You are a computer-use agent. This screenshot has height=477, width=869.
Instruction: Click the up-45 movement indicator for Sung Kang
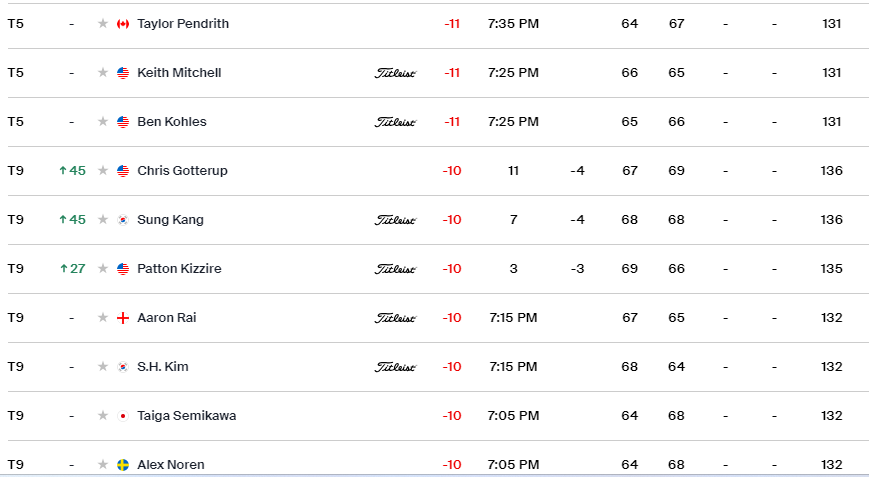pyautogui.click(x=72, y=220)
